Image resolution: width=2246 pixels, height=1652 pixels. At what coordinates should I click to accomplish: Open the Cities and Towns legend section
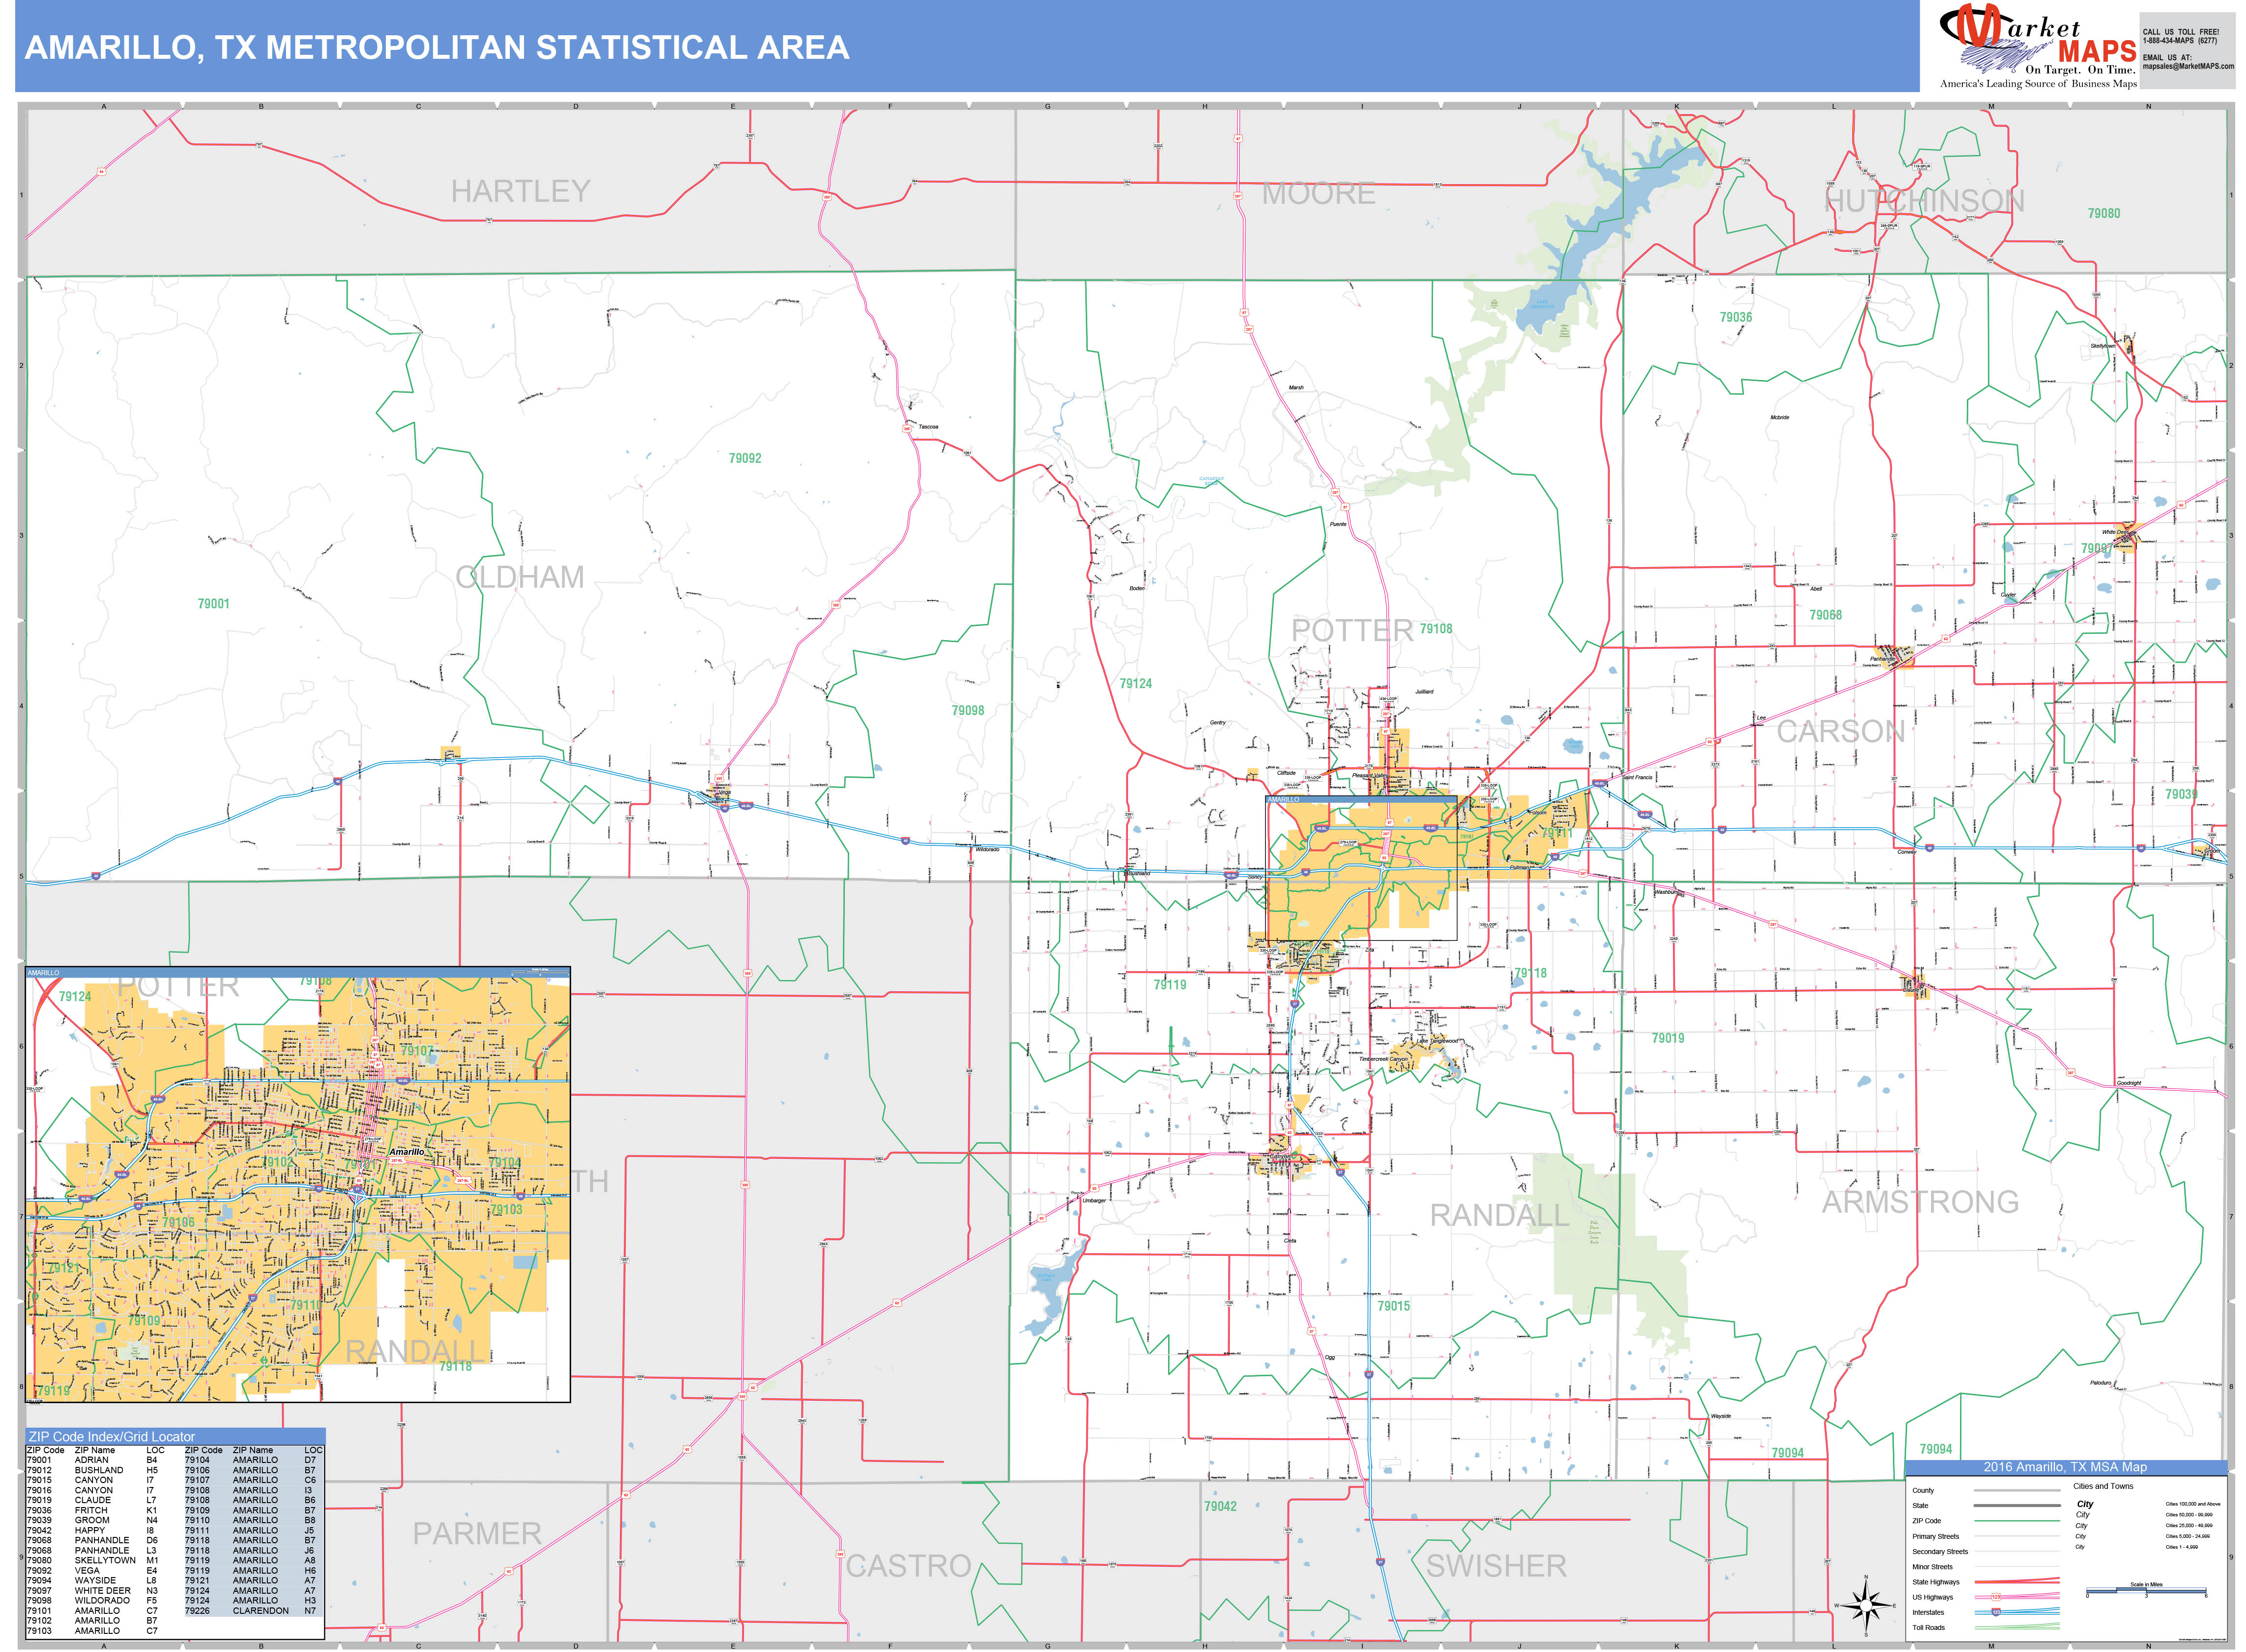[2104, 1486]
